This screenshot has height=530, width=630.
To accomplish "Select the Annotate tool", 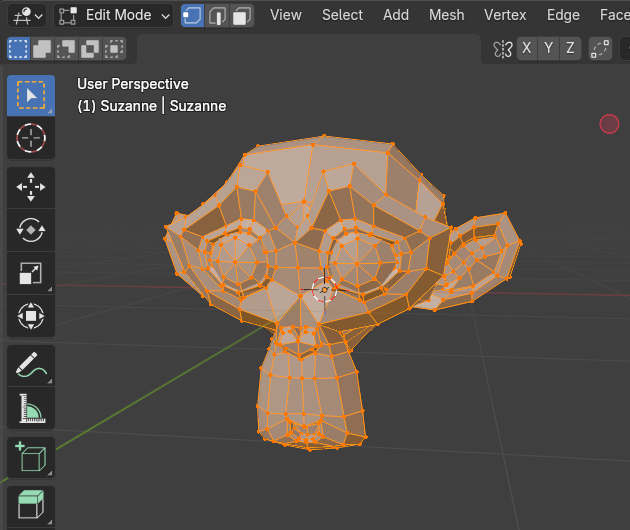I will (x=31, y=365).
